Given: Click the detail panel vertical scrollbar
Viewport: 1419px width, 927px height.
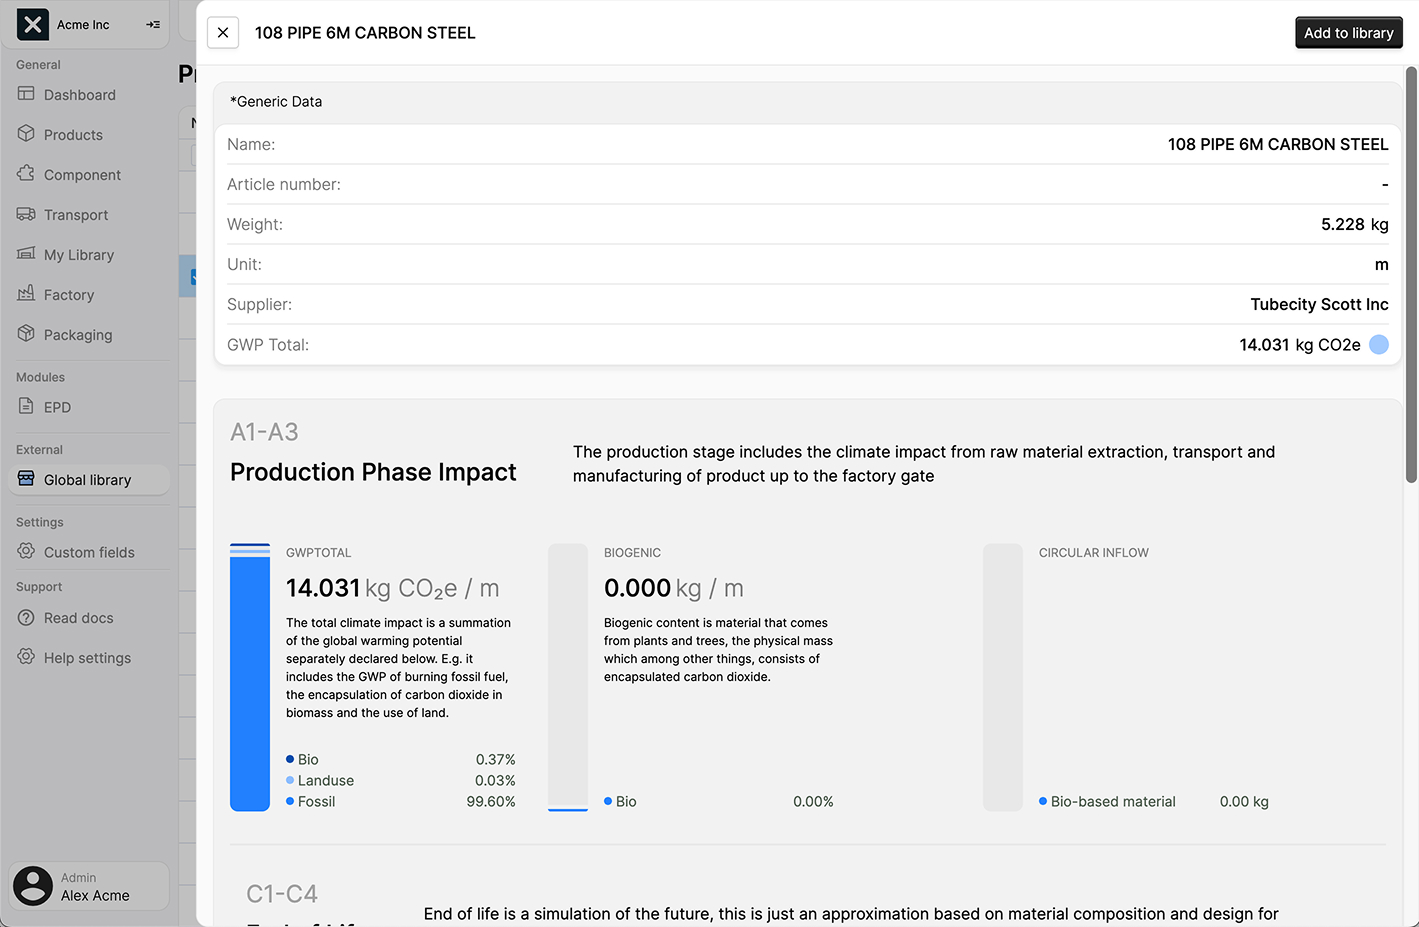Looking at the screenshot, I should tap(1411, 275).
